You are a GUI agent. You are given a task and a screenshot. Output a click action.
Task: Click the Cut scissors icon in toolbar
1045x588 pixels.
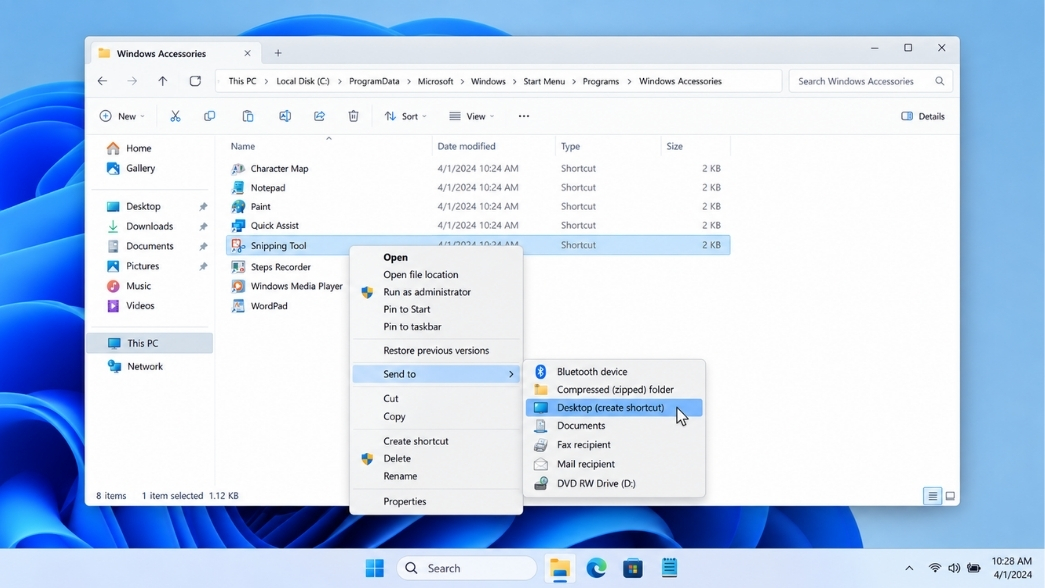coord(175,116)
